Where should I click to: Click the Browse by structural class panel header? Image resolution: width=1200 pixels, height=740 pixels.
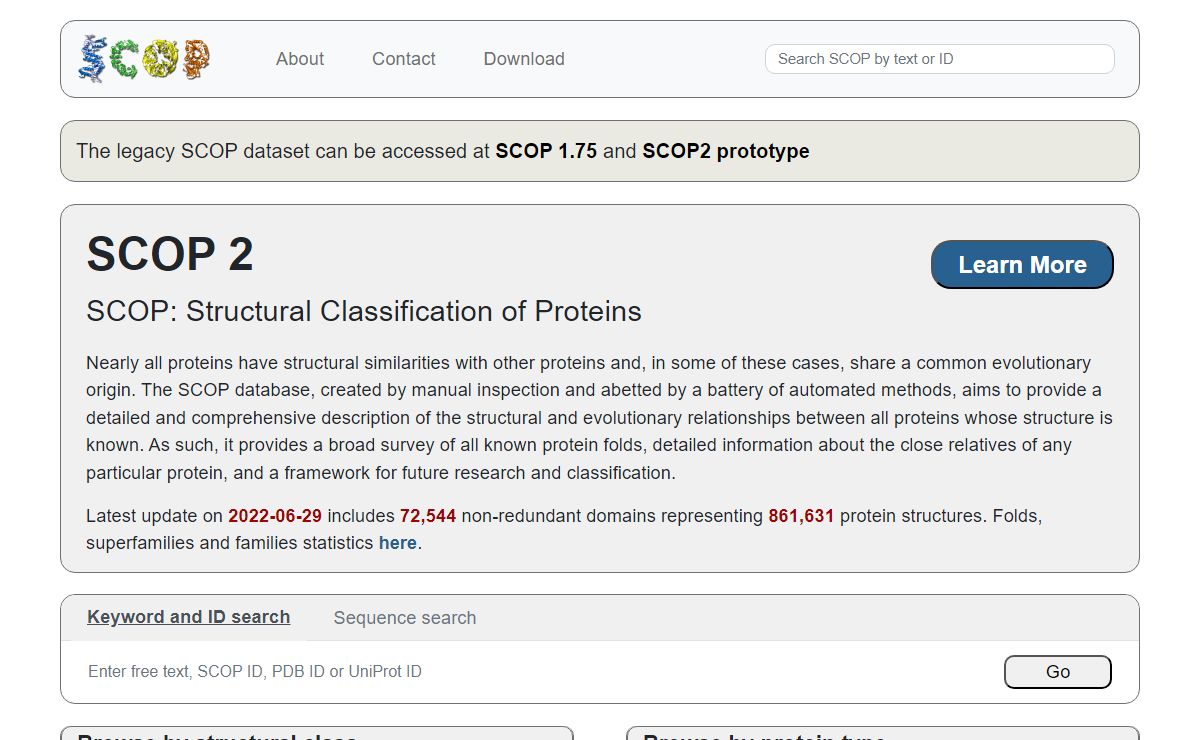click(x=317, y=735)
